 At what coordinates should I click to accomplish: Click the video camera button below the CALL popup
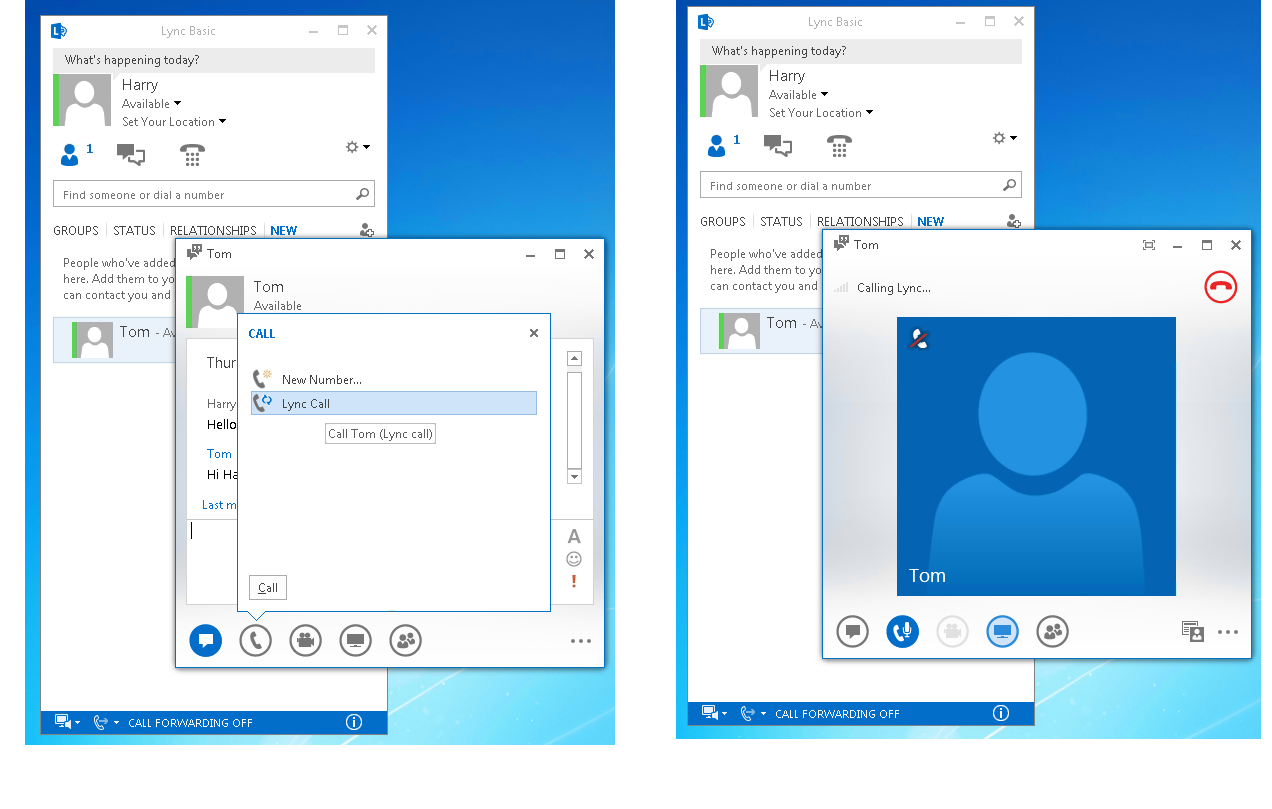tap(306, 641)
